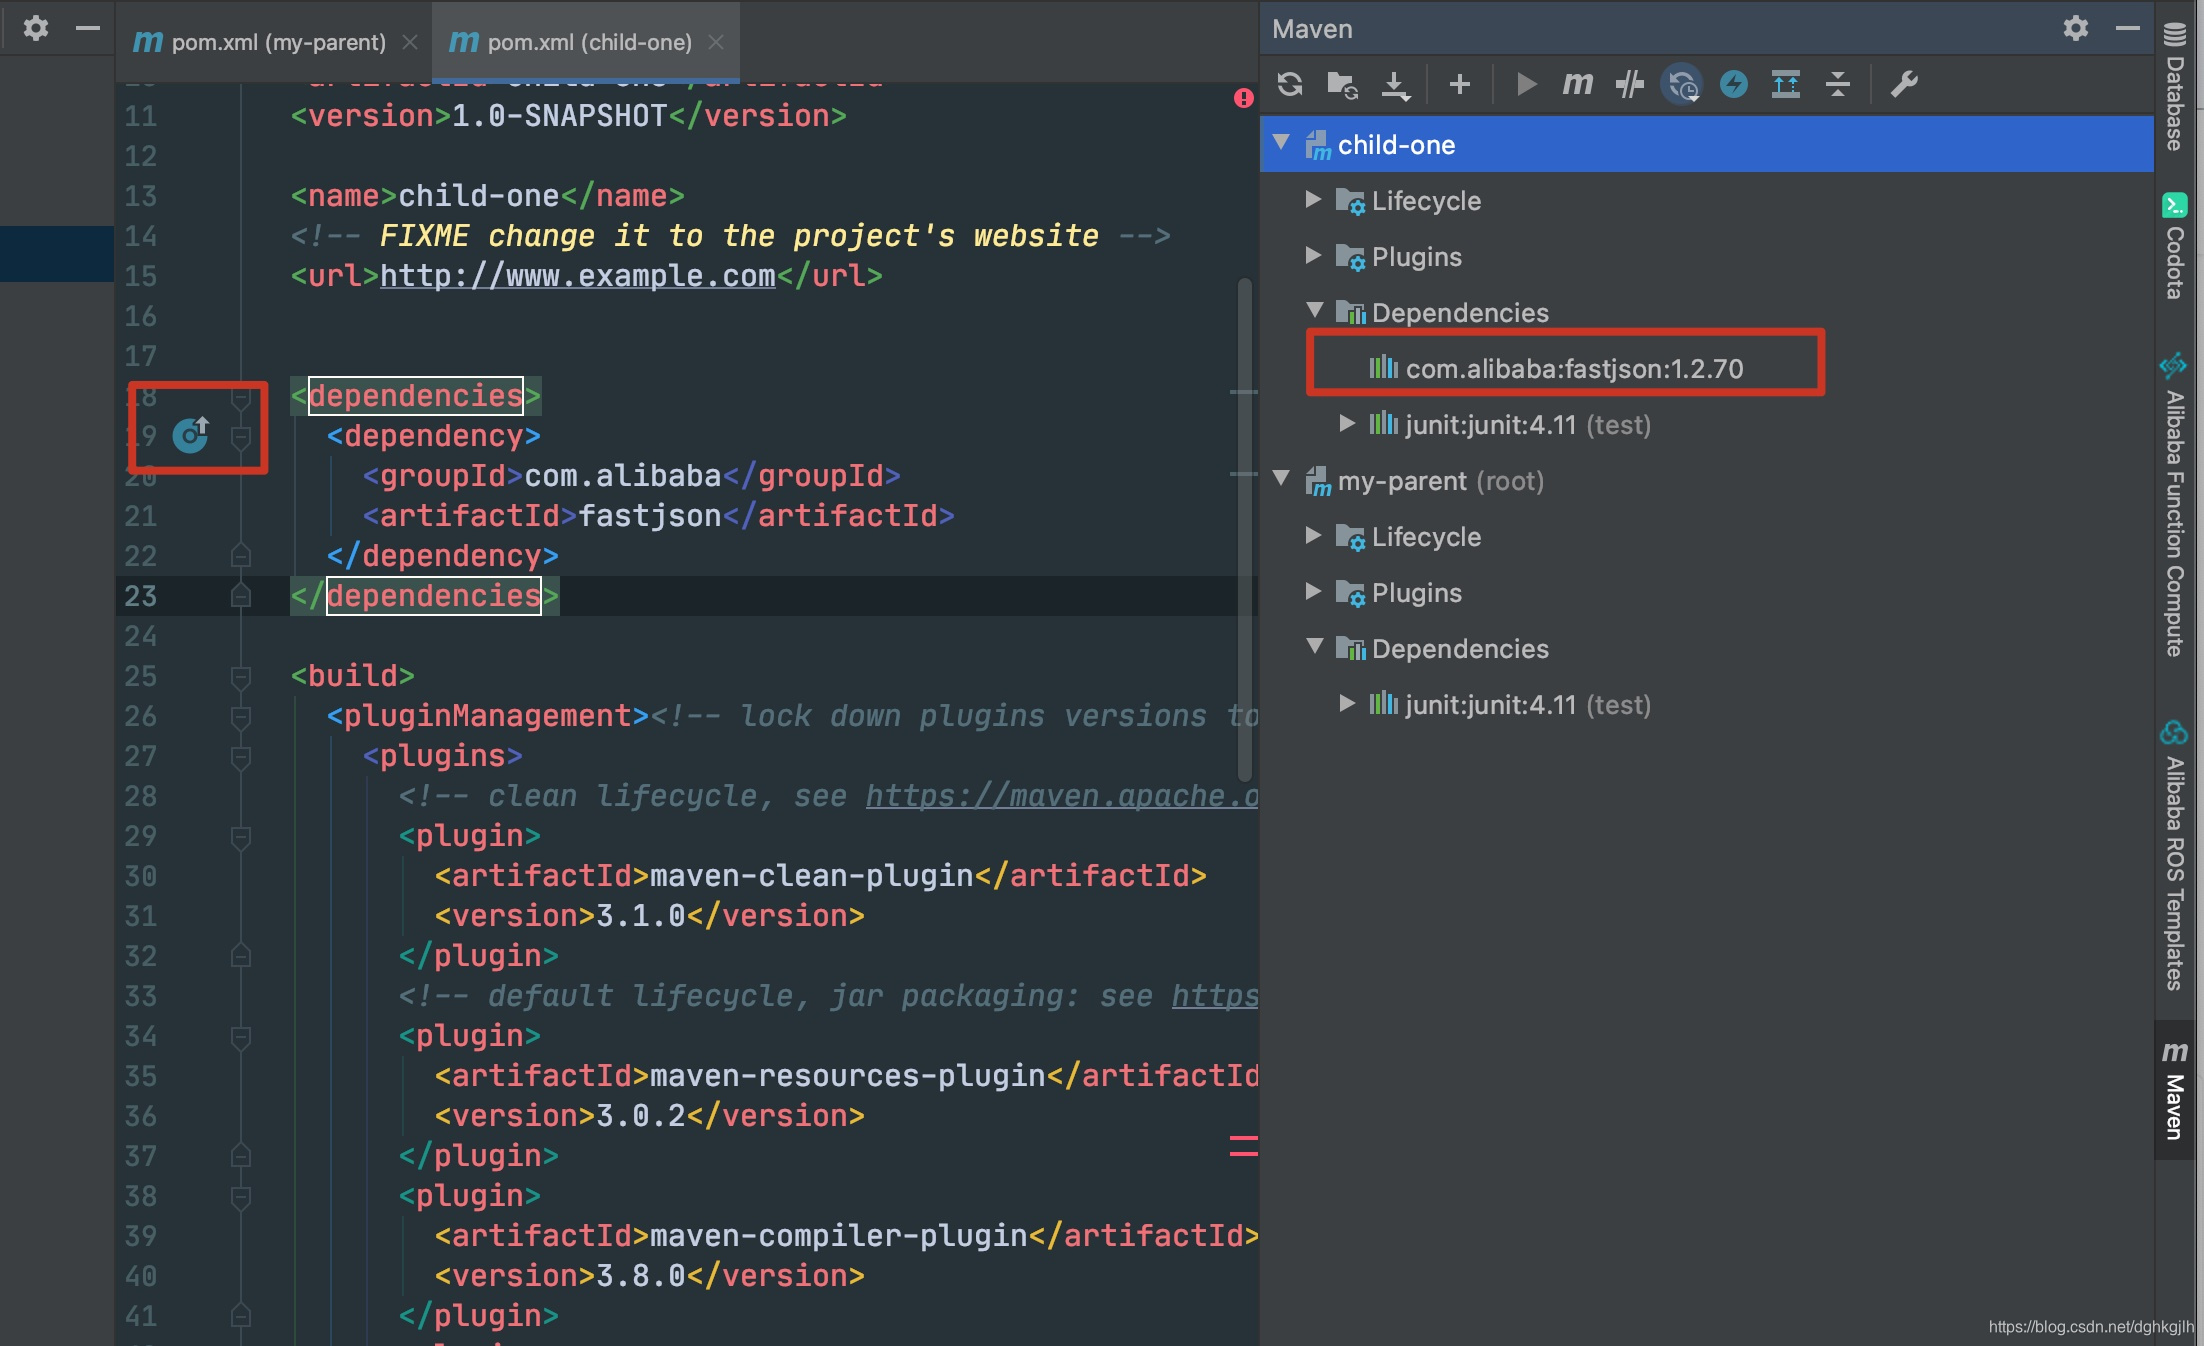Viewport: 2204px width, 1346px height.
Task: Run the Maven build play icon
Action: coord(1526,84)
